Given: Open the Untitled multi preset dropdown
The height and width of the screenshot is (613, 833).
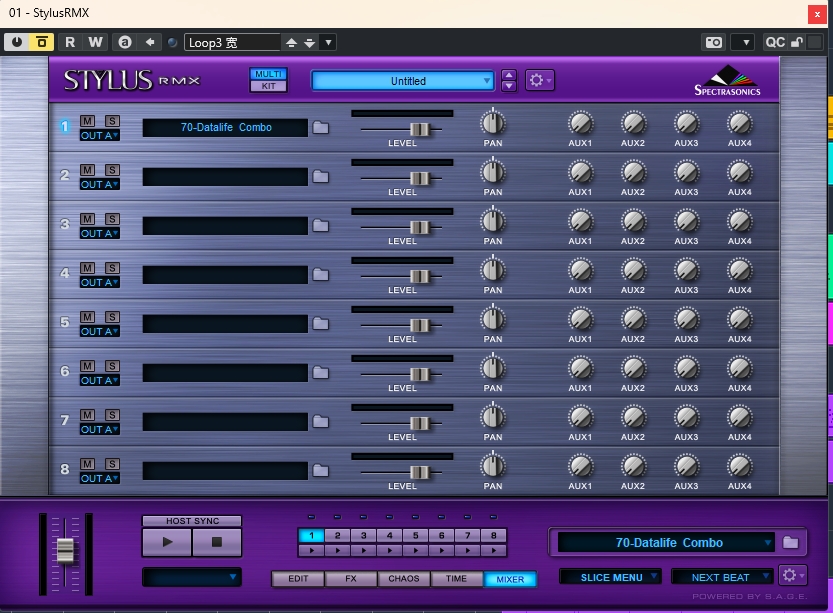Looking at the screenshot, I should click(x=403, y=81).
